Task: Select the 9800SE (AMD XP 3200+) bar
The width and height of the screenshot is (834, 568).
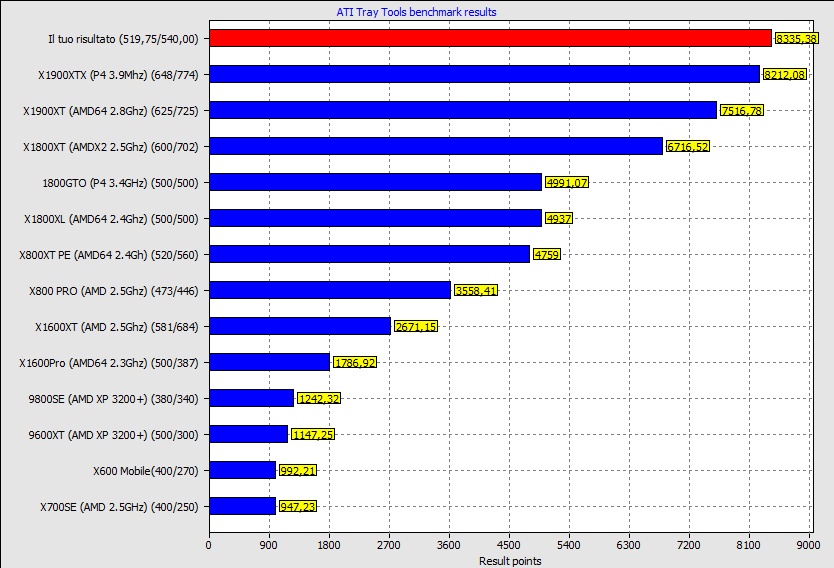Action: click(251, 398)
